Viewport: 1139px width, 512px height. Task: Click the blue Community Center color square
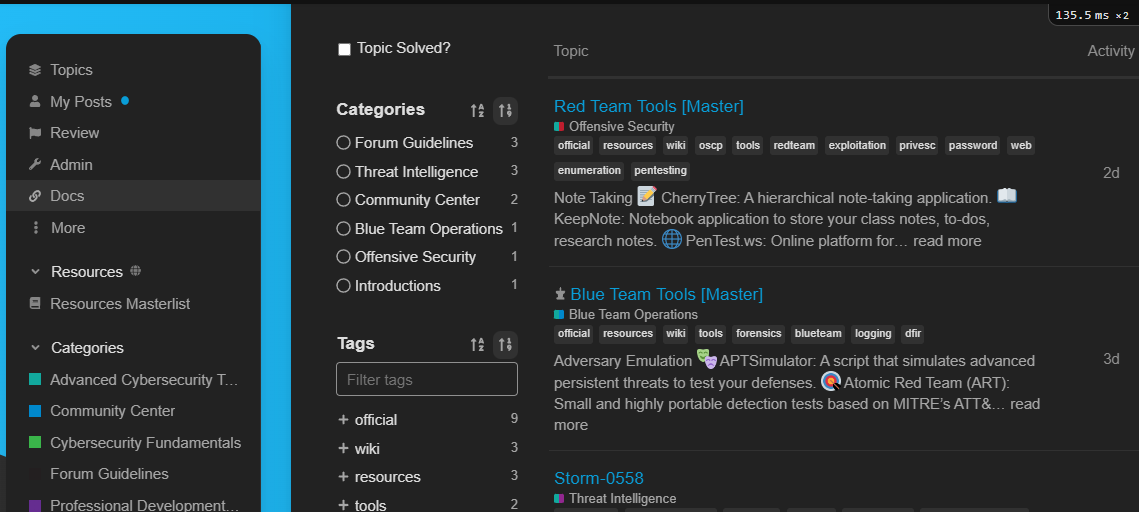(x=35, y=411)
